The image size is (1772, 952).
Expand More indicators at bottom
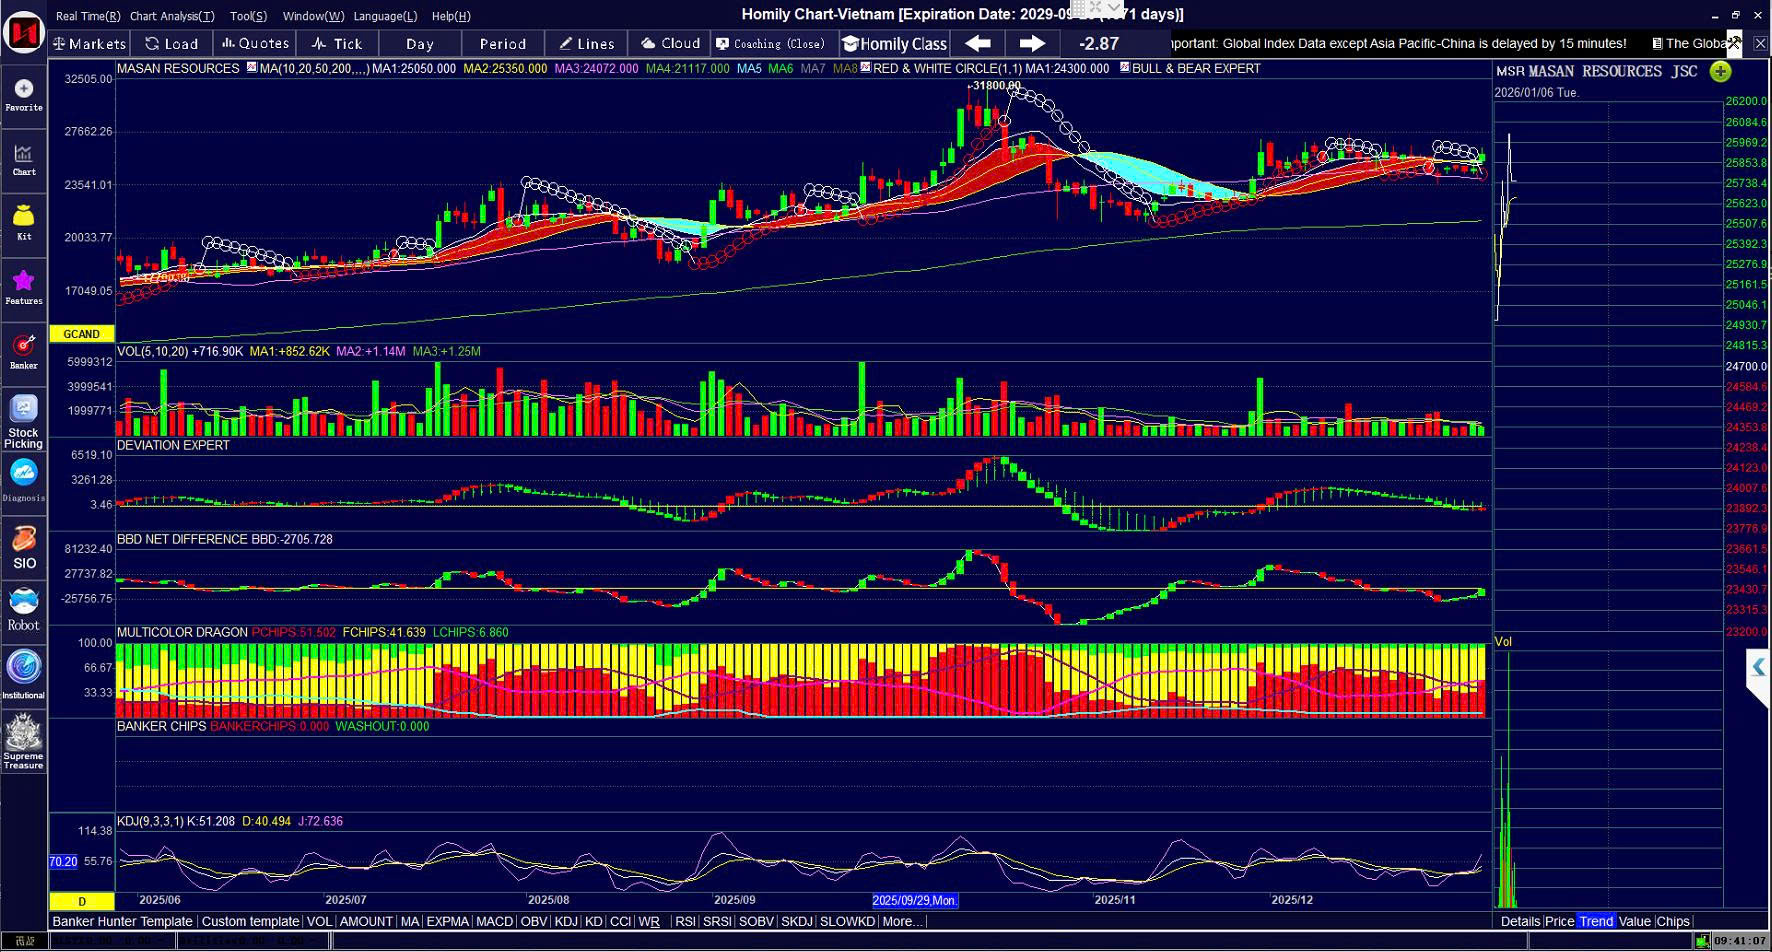(x=903, y=922)
